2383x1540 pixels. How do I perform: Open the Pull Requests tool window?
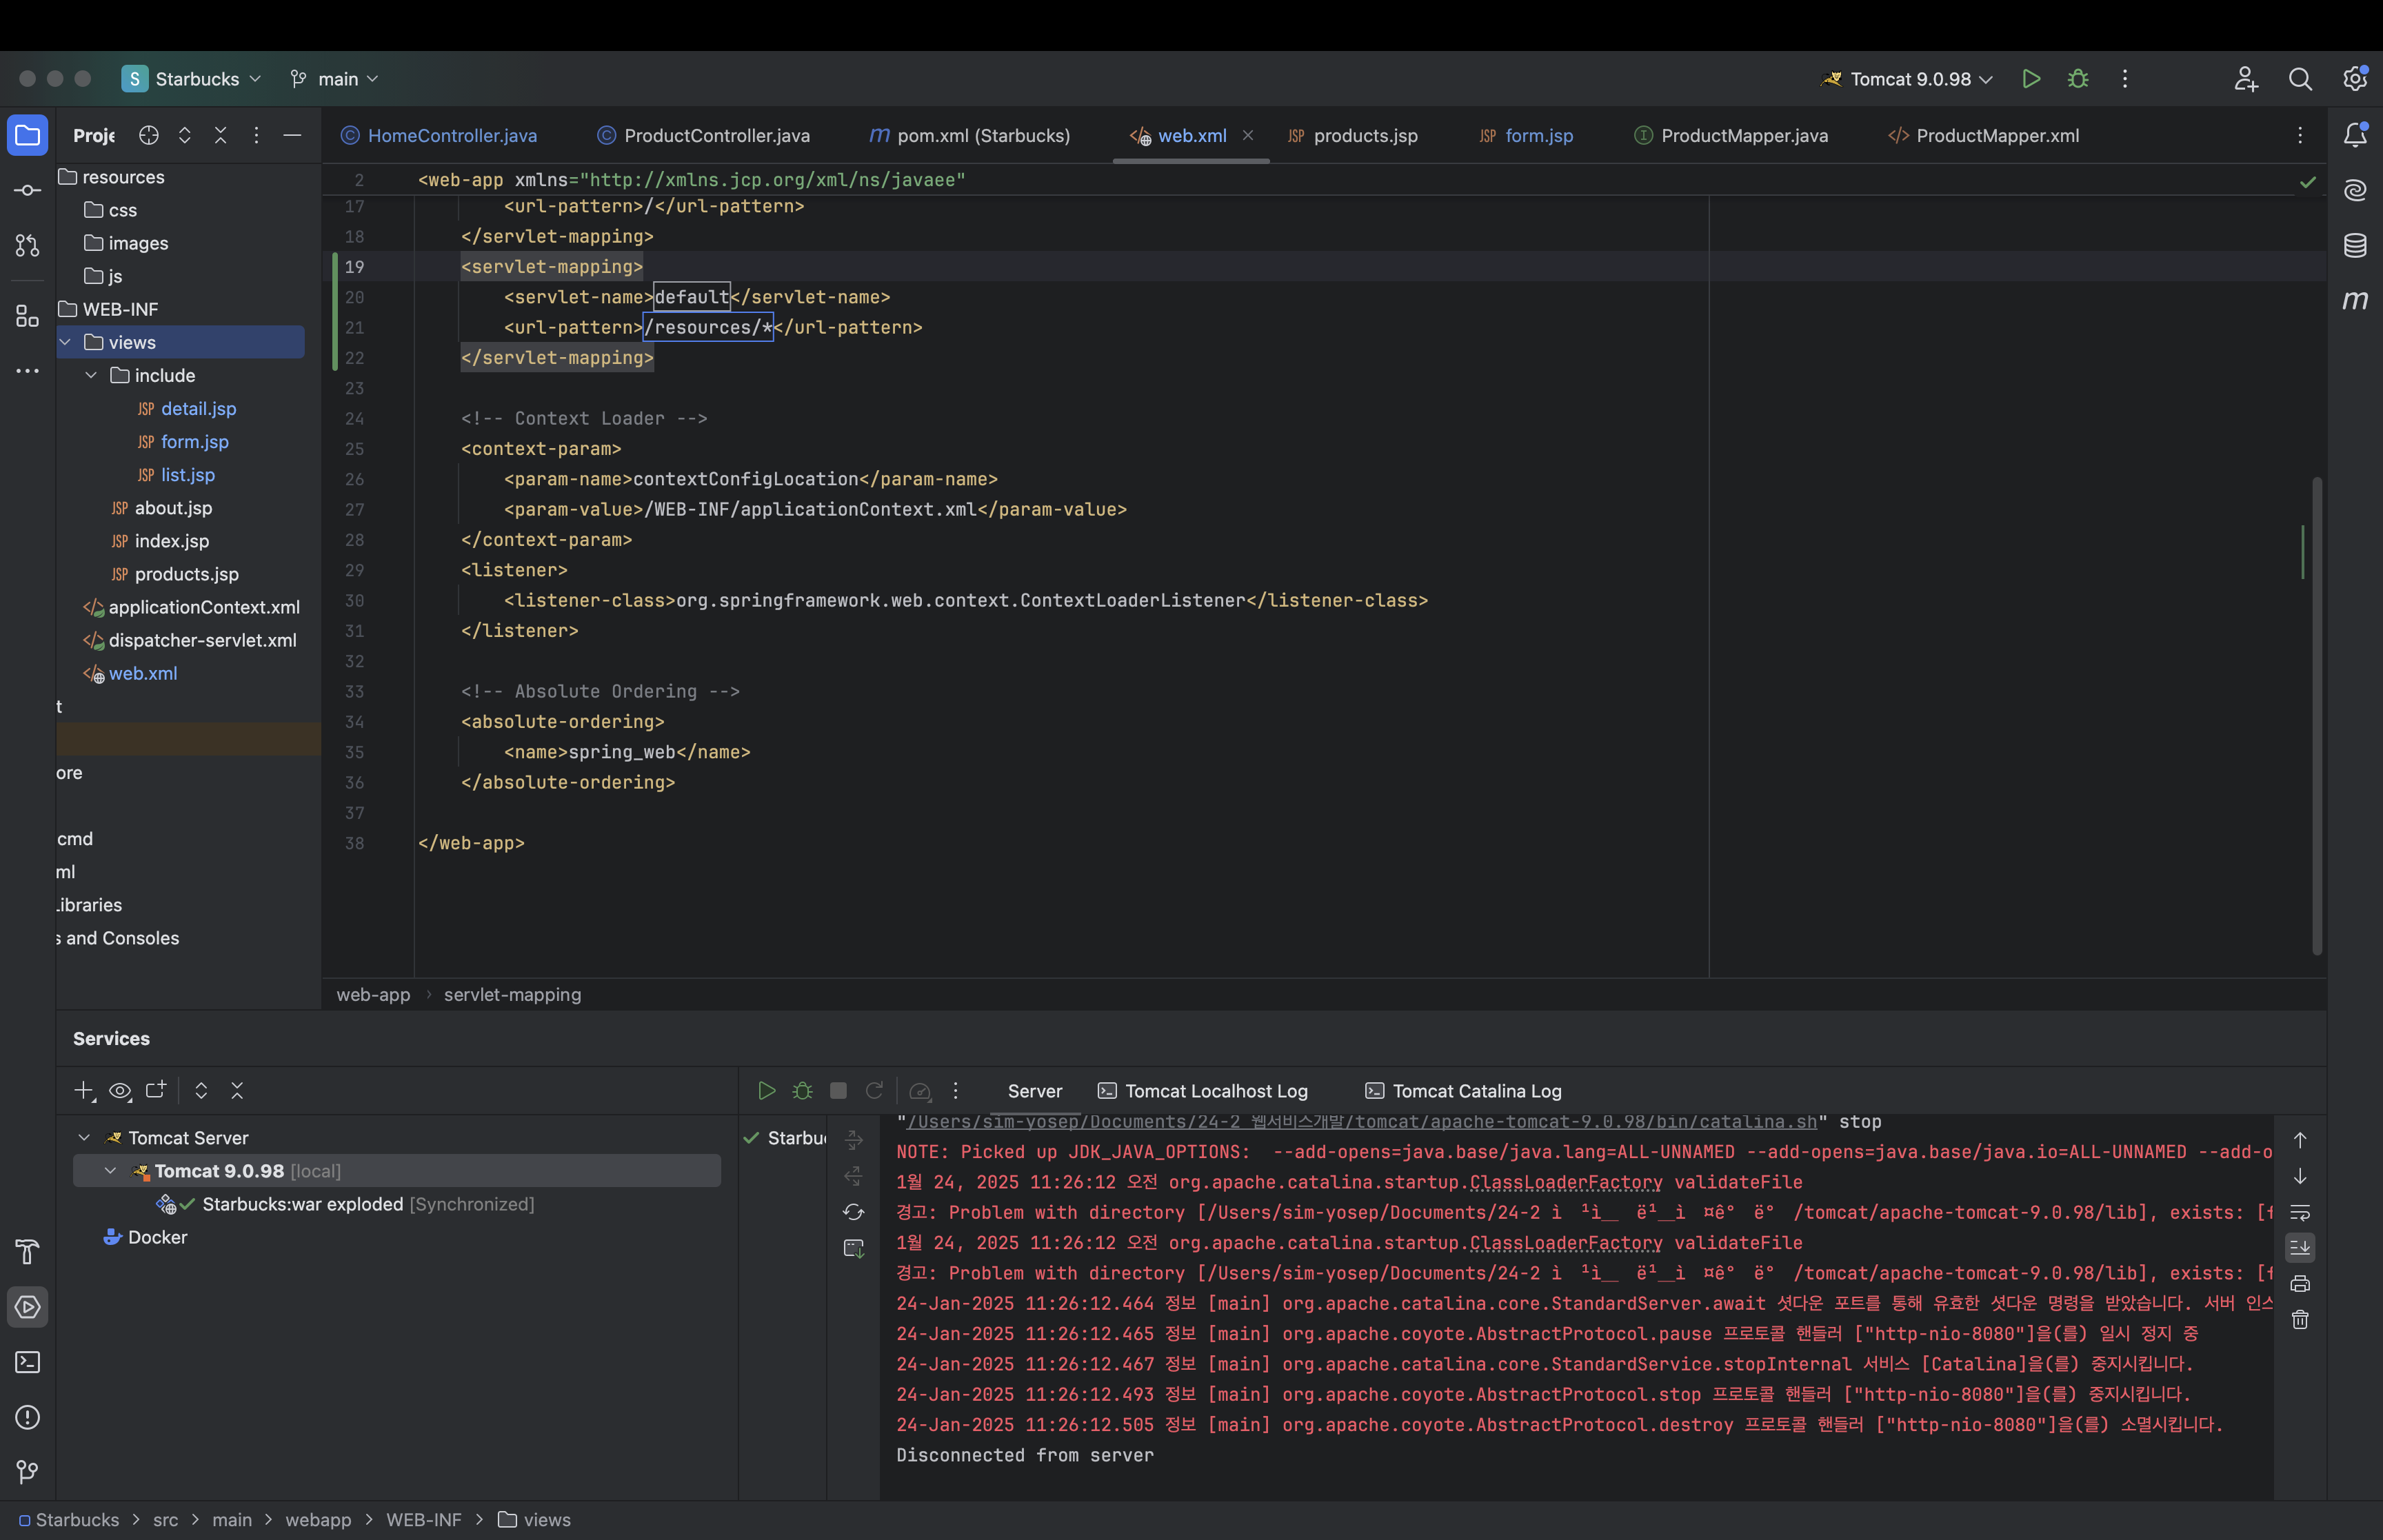click(27, 245)
